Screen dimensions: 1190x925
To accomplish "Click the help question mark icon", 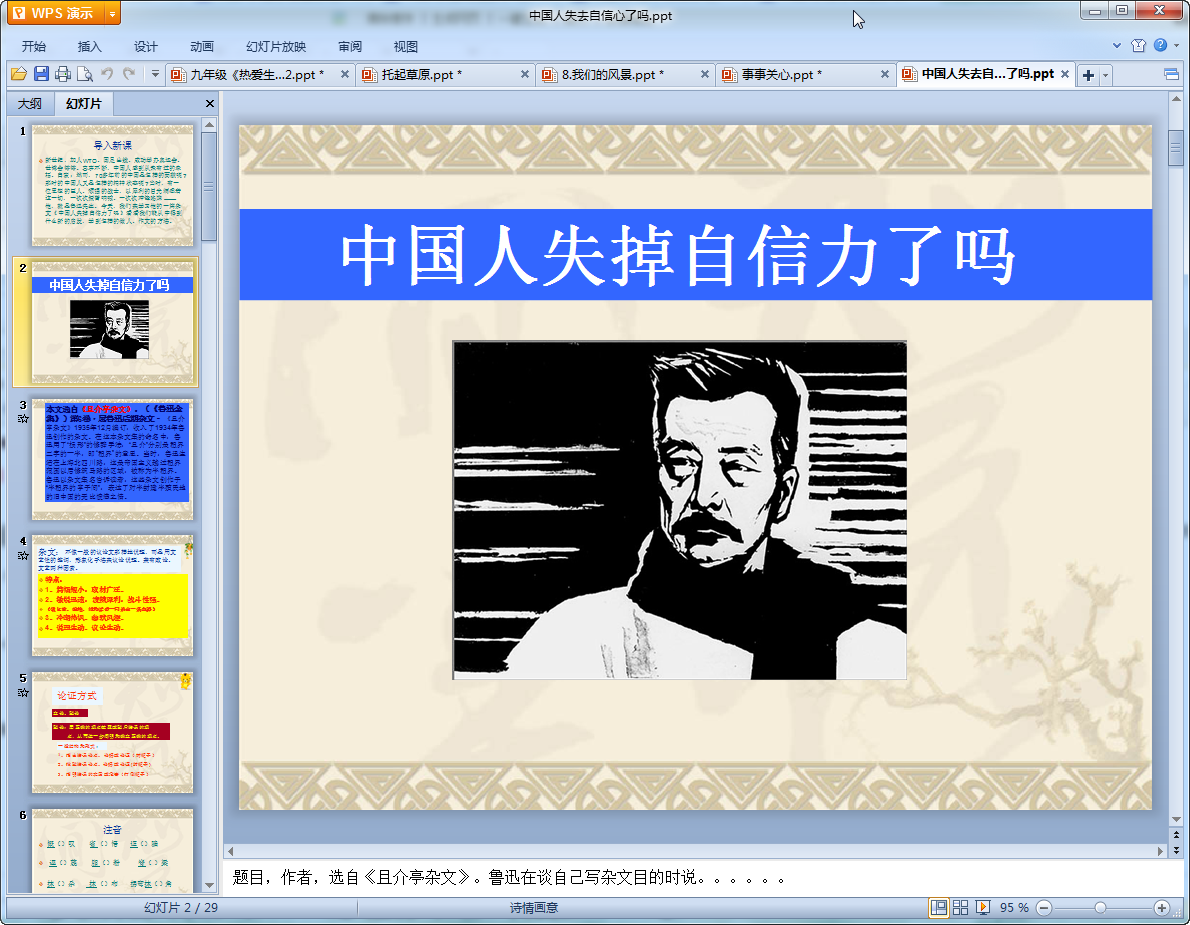I will (x=1160, y=46).
